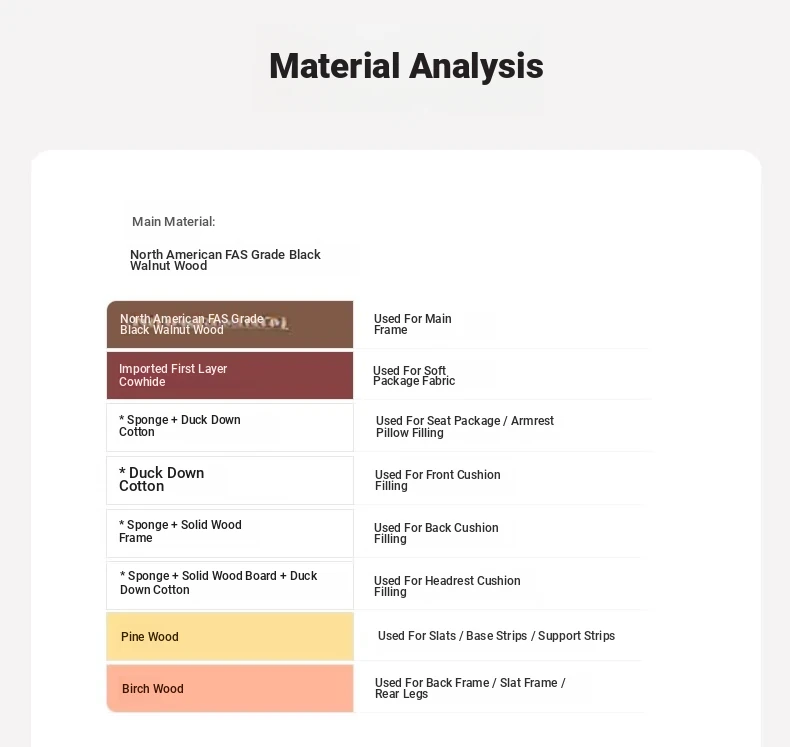Click the Main Material label
Screen dimensions: 790x747
pos(173,222)
